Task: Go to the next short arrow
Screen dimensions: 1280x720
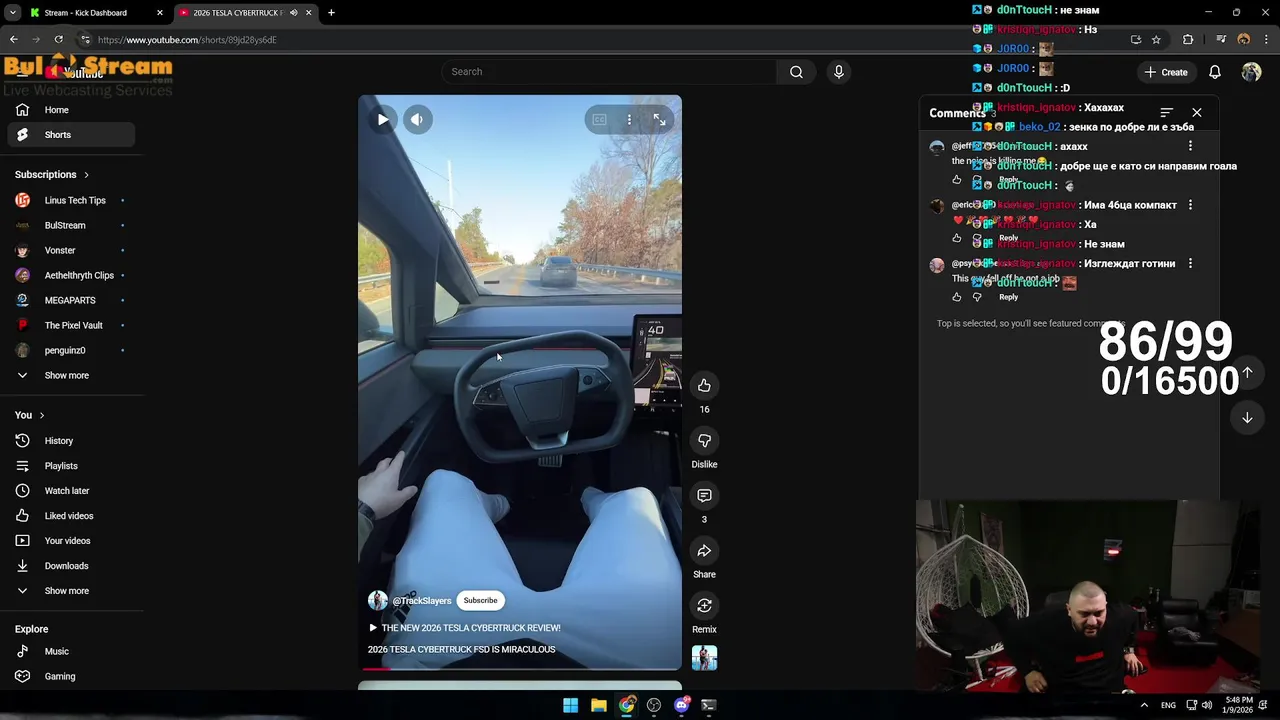Action: point(1247,418)
